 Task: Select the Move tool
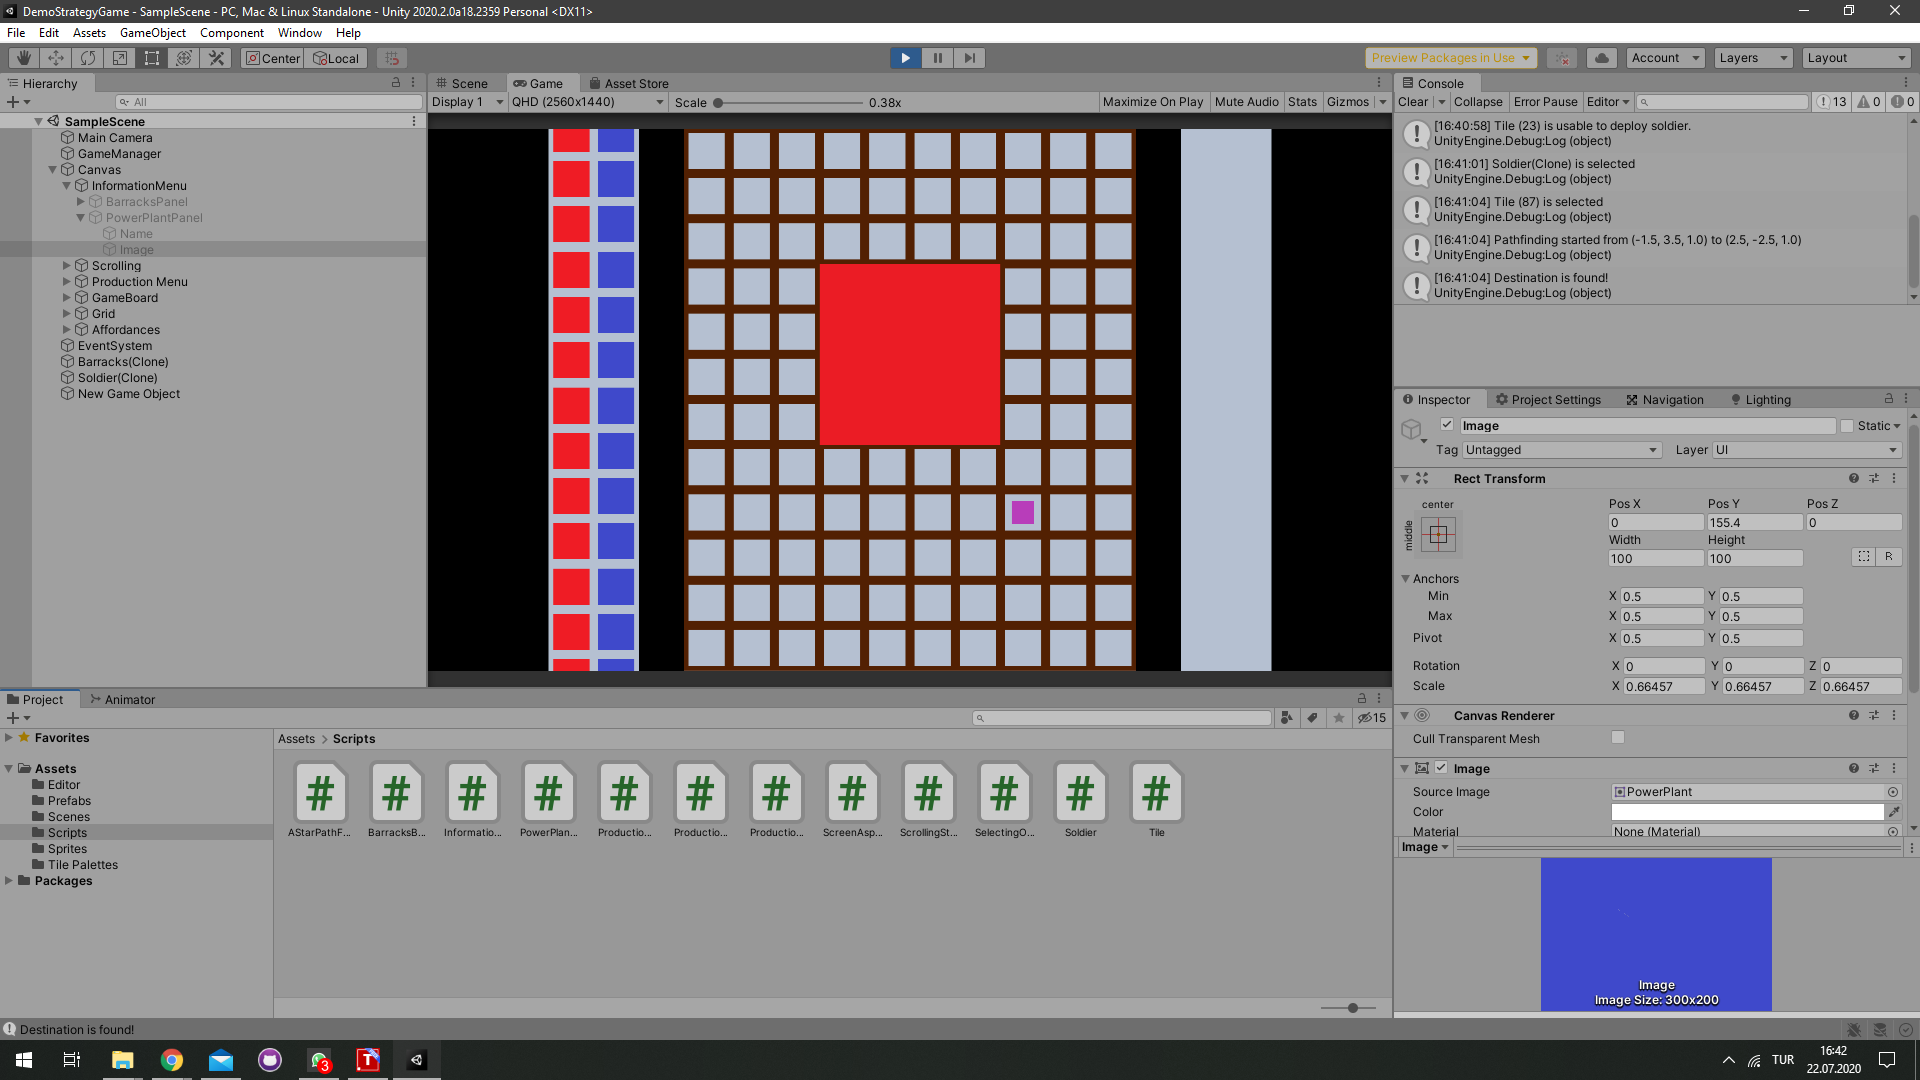[56, 58]
